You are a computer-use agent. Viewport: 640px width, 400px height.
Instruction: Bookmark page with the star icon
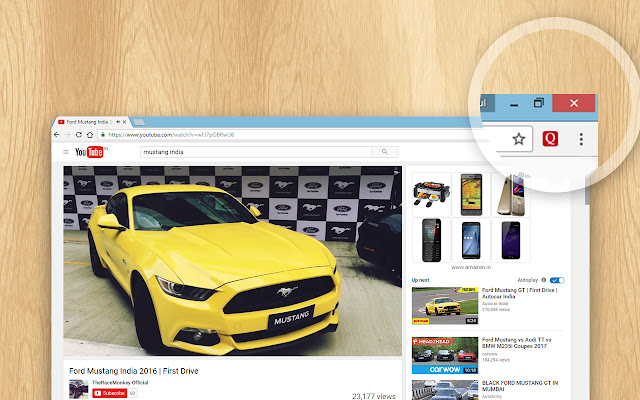click(x=518, y=139)
